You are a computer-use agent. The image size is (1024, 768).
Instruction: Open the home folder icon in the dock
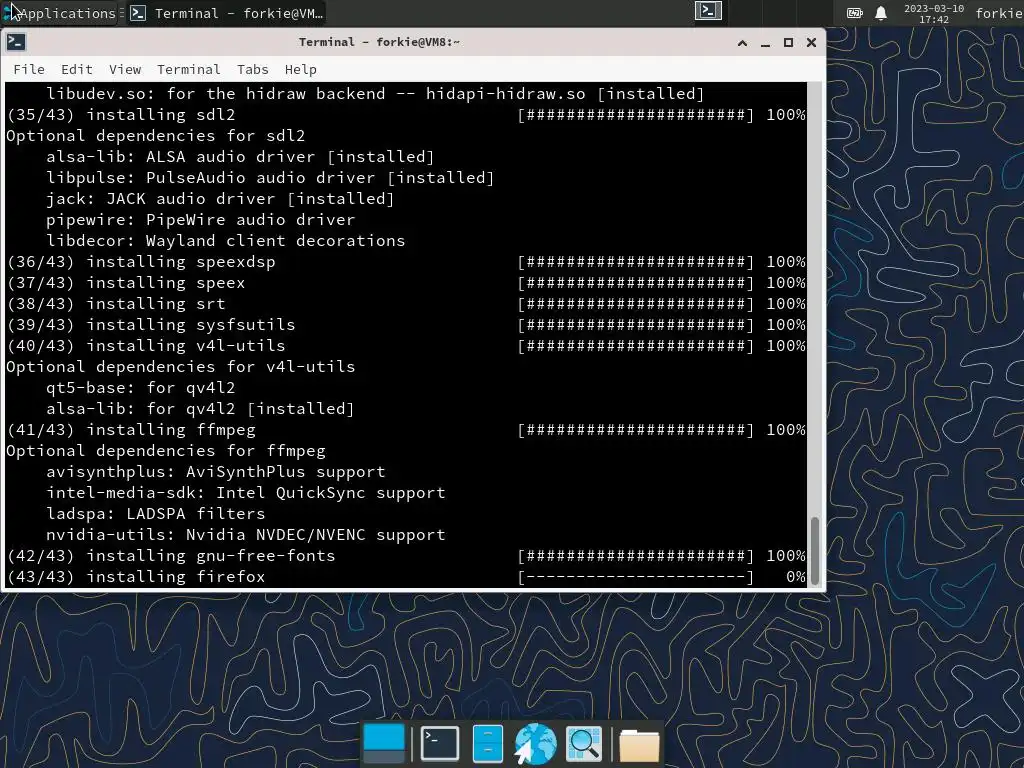coord(639,744)
